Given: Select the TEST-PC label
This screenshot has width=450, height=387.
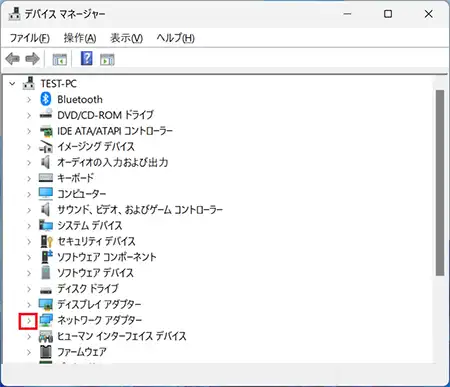Looking at the screenshot, I should (59, 83).
